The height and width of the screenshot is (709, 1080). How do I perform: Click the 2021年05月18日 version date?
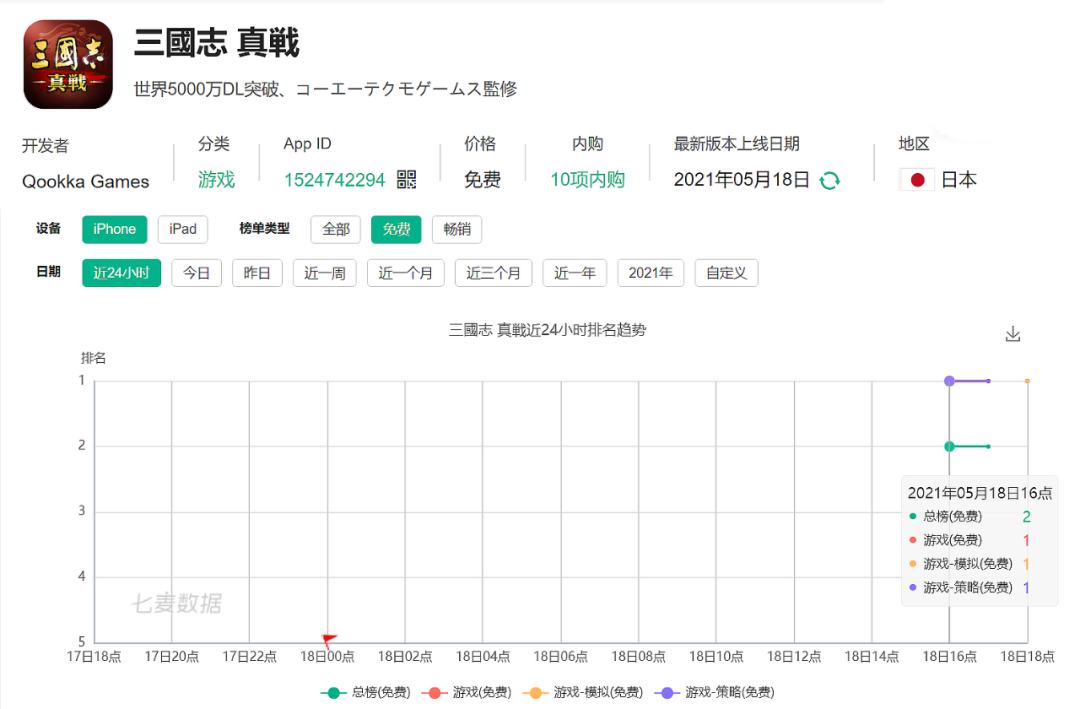point(741,180)
